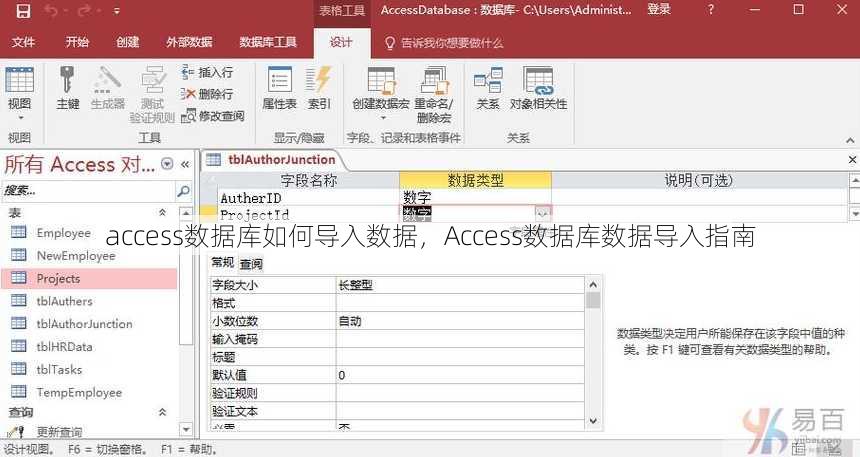Click 修改查阅 in the ribbon
Viewport: 860px width, 457px height.
coord(213,116)
